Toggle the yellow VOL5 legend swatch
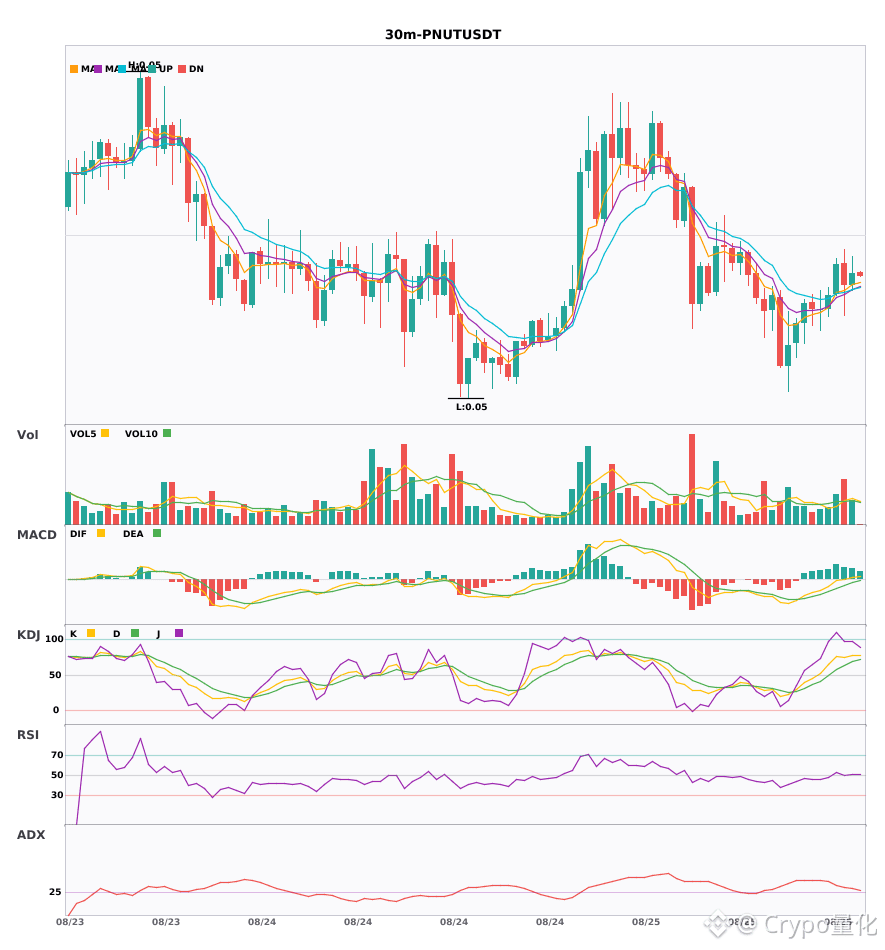The width and height of the screenshot is (885, 950). tap(105, 433)
